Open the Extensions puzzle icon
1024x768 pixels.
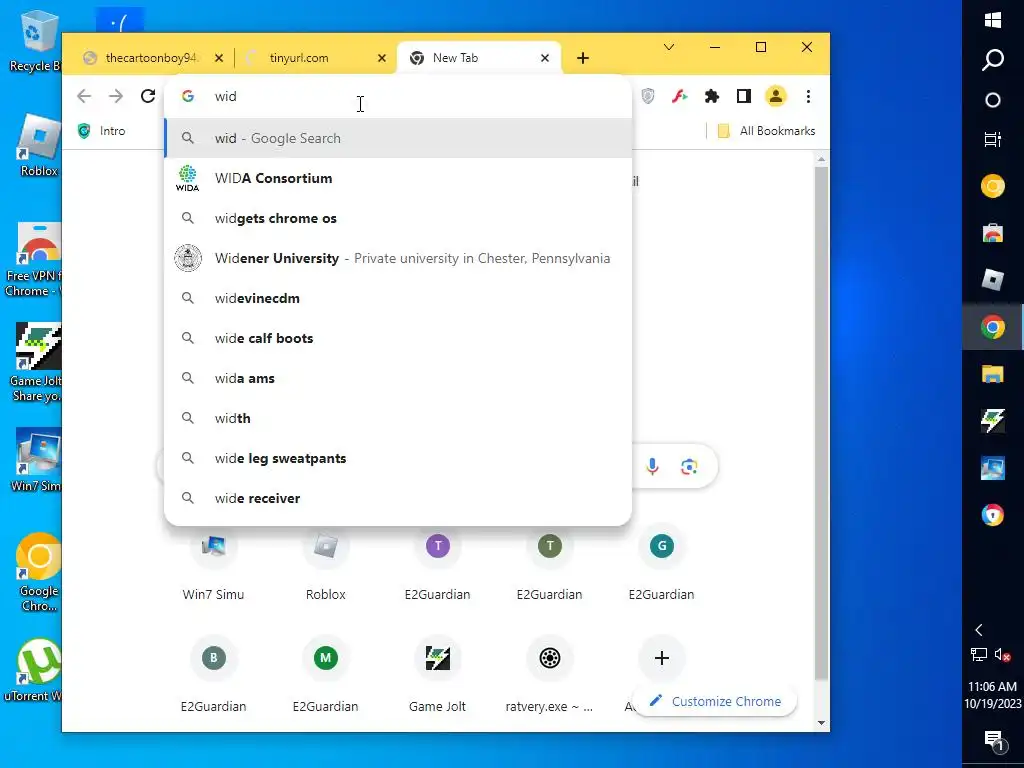[712, 96]
